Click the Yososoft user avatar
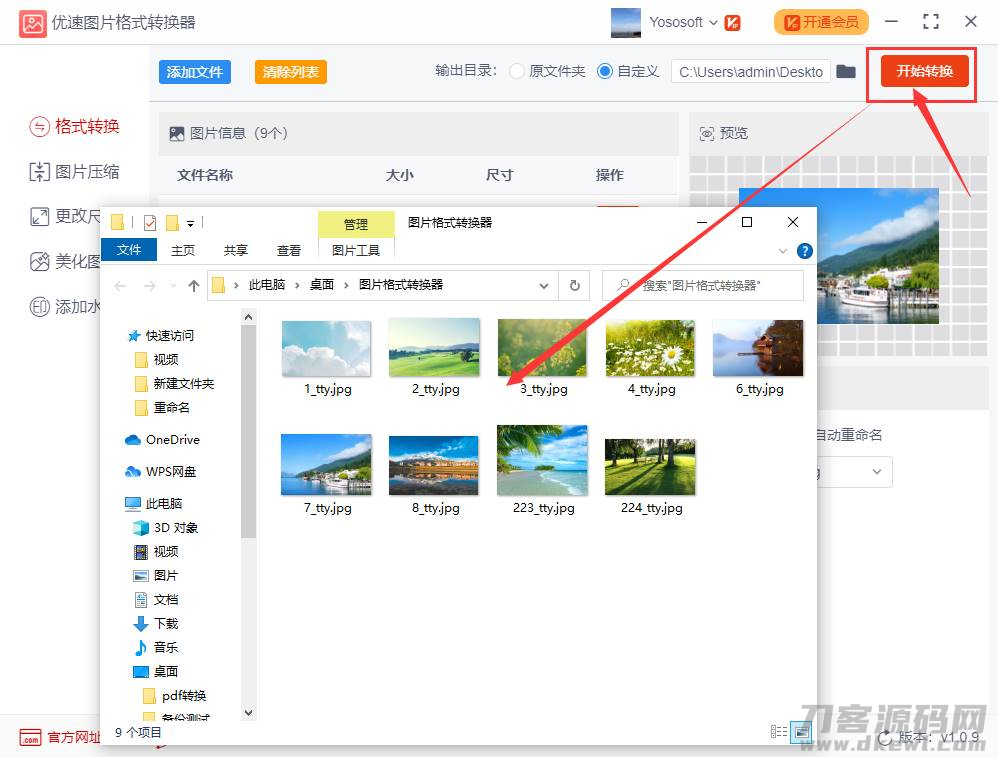 (x=626, y=22)
